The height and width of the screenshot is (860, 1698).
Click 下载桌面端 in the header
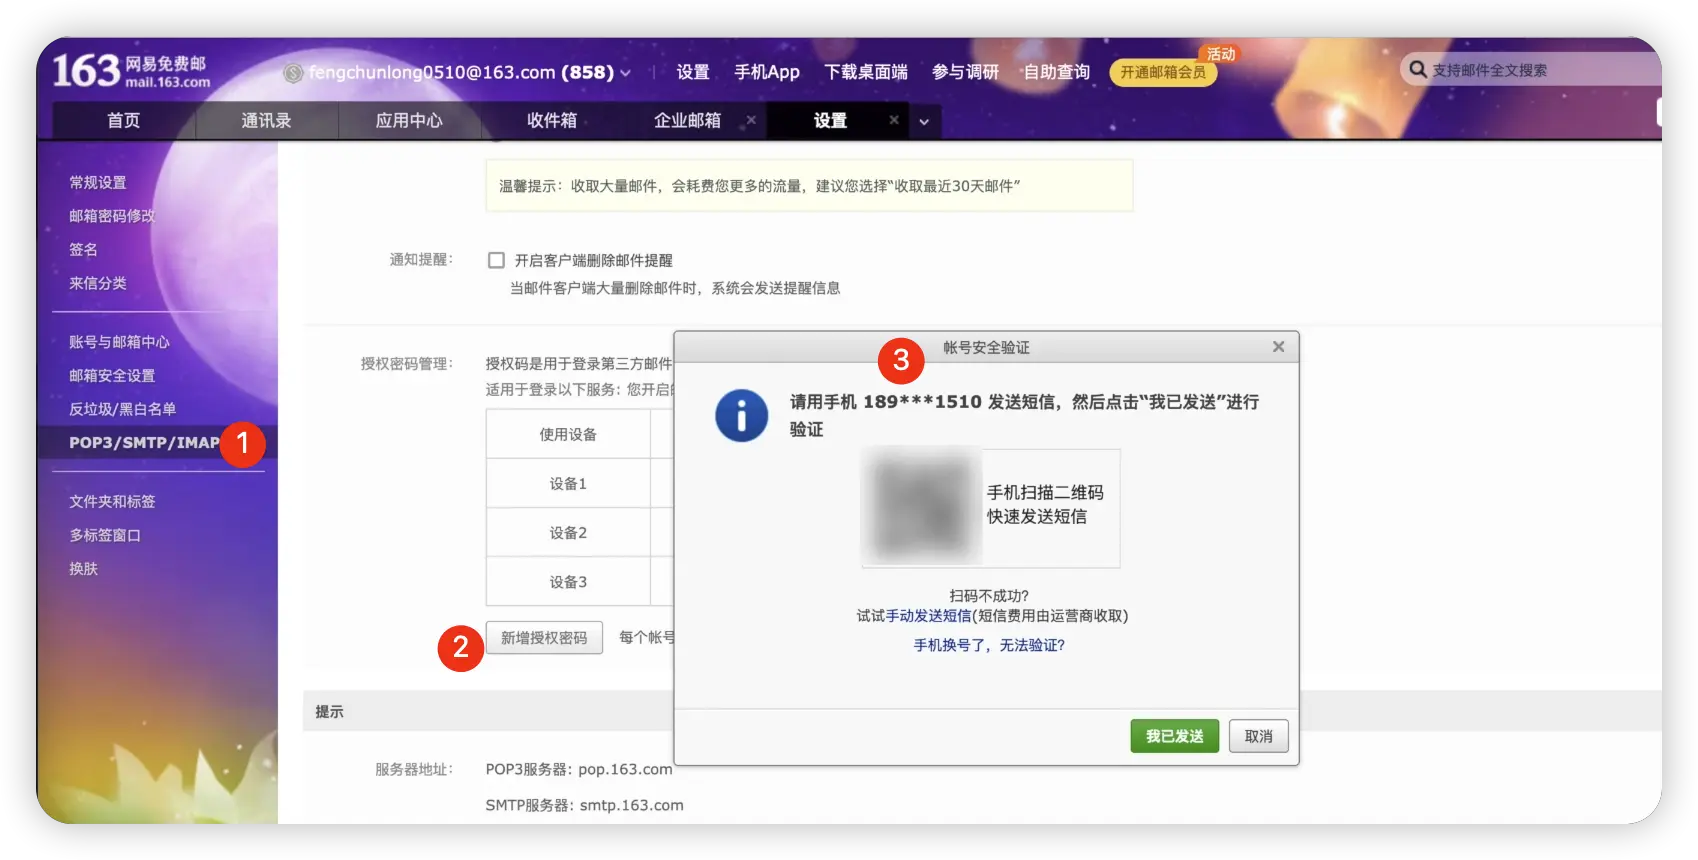[866, 72]
